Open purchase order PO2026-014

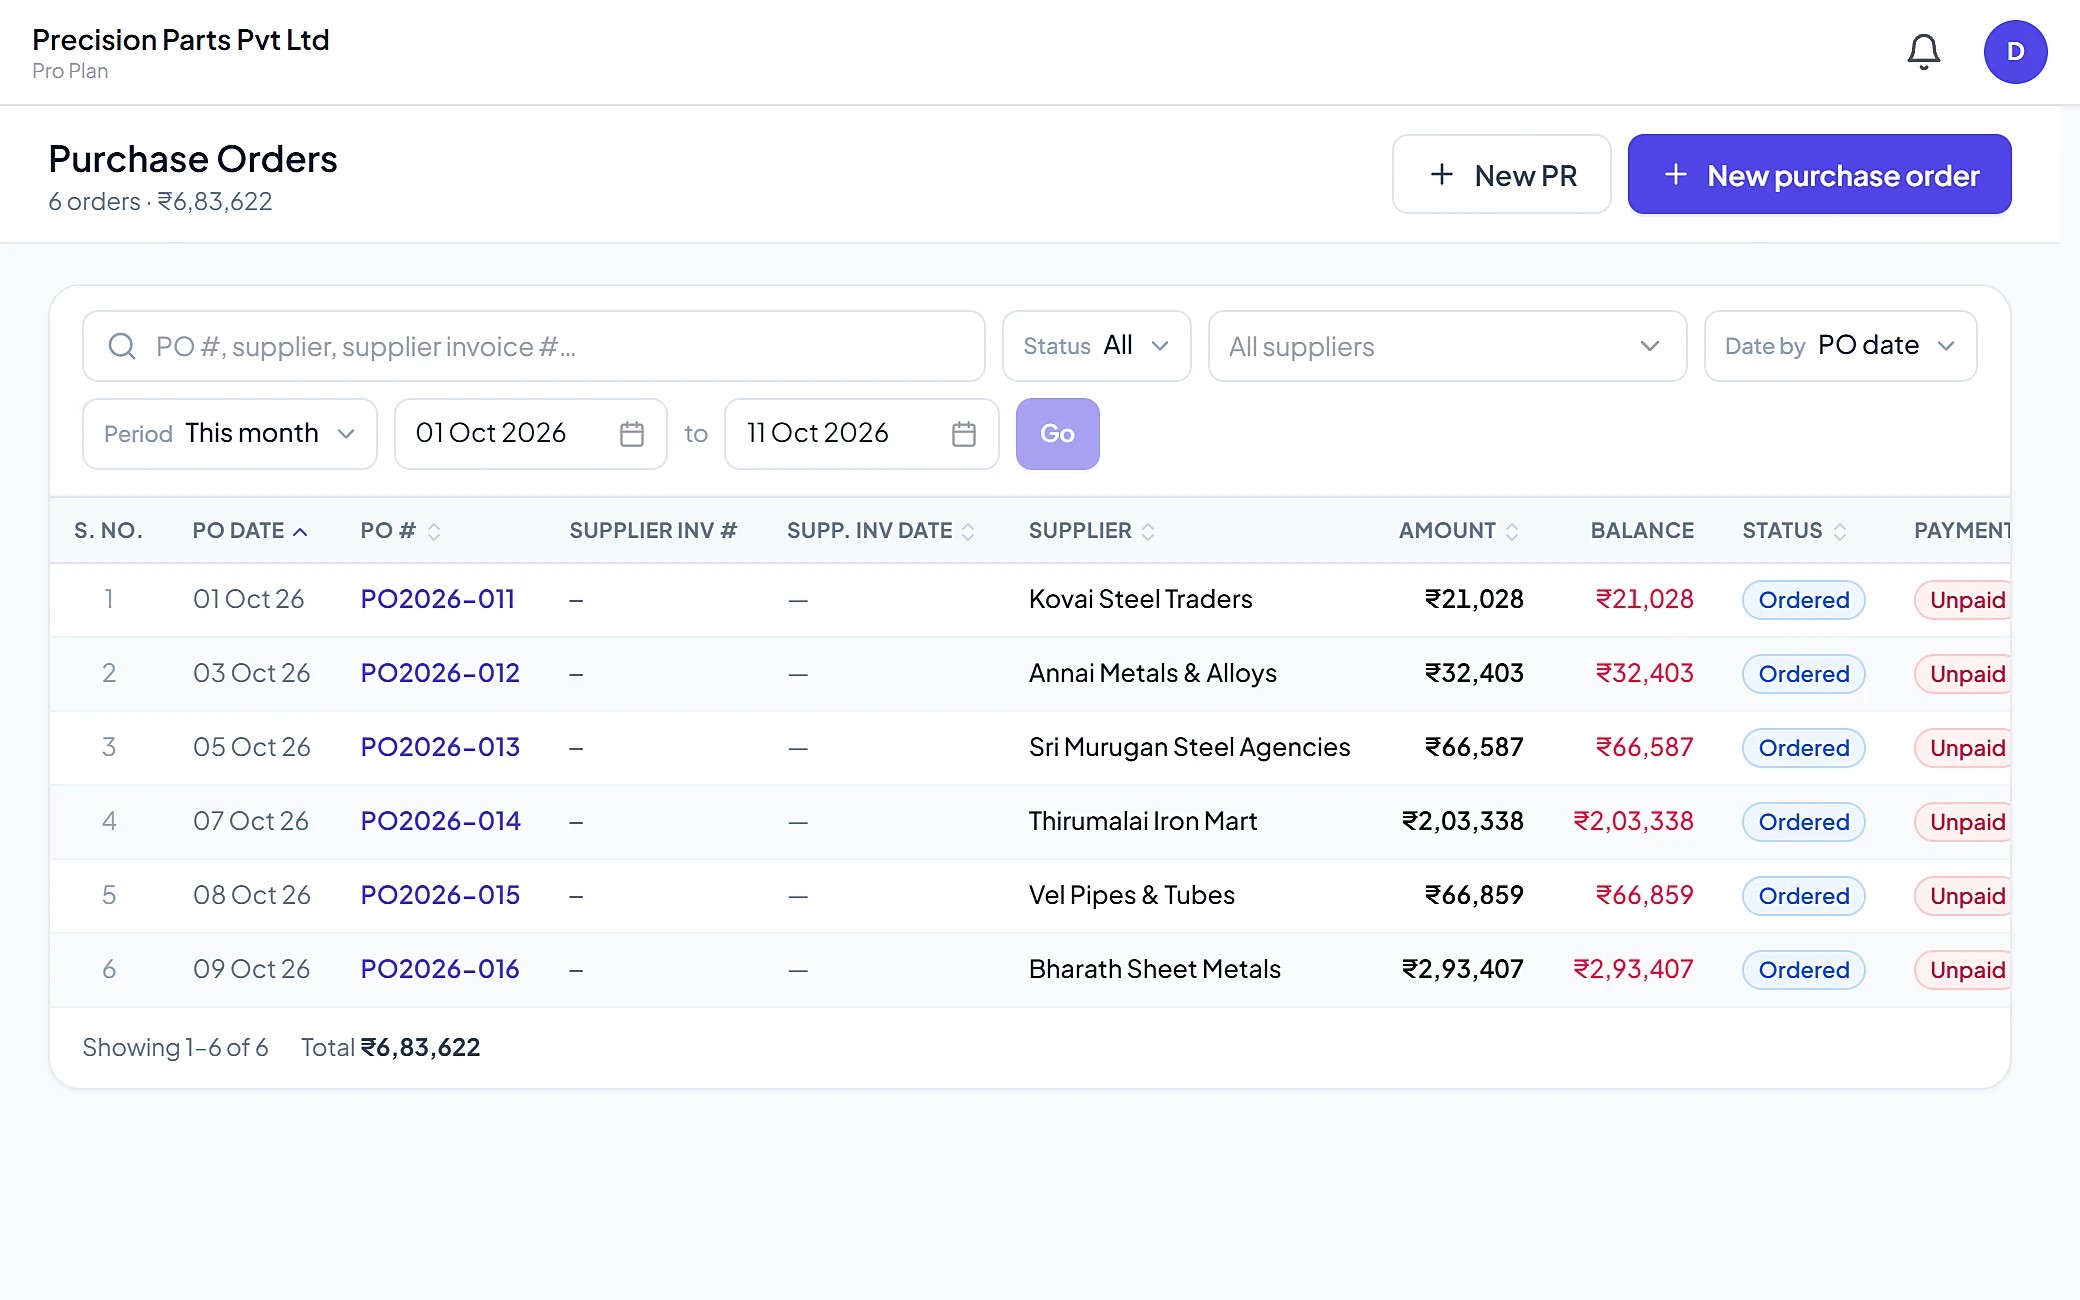(x=440, y=821)
